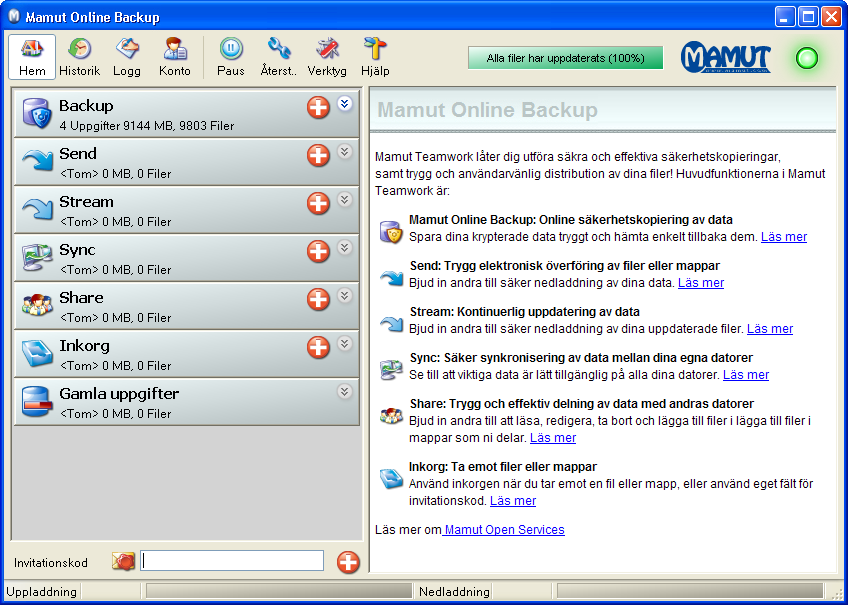Click the "4 Uppgifter 9144 MB, 9803 Filer" text

click(x=147, y=126)
